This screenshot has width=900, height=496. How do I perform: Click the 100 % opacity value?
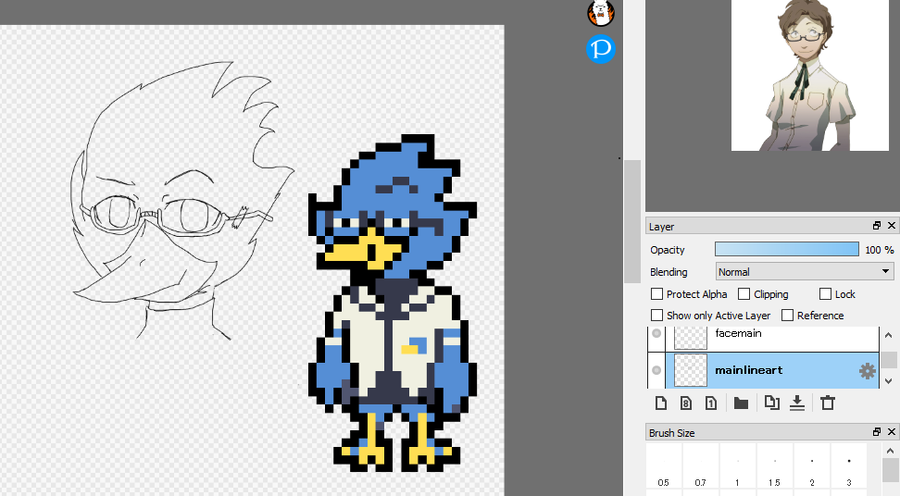879,250
